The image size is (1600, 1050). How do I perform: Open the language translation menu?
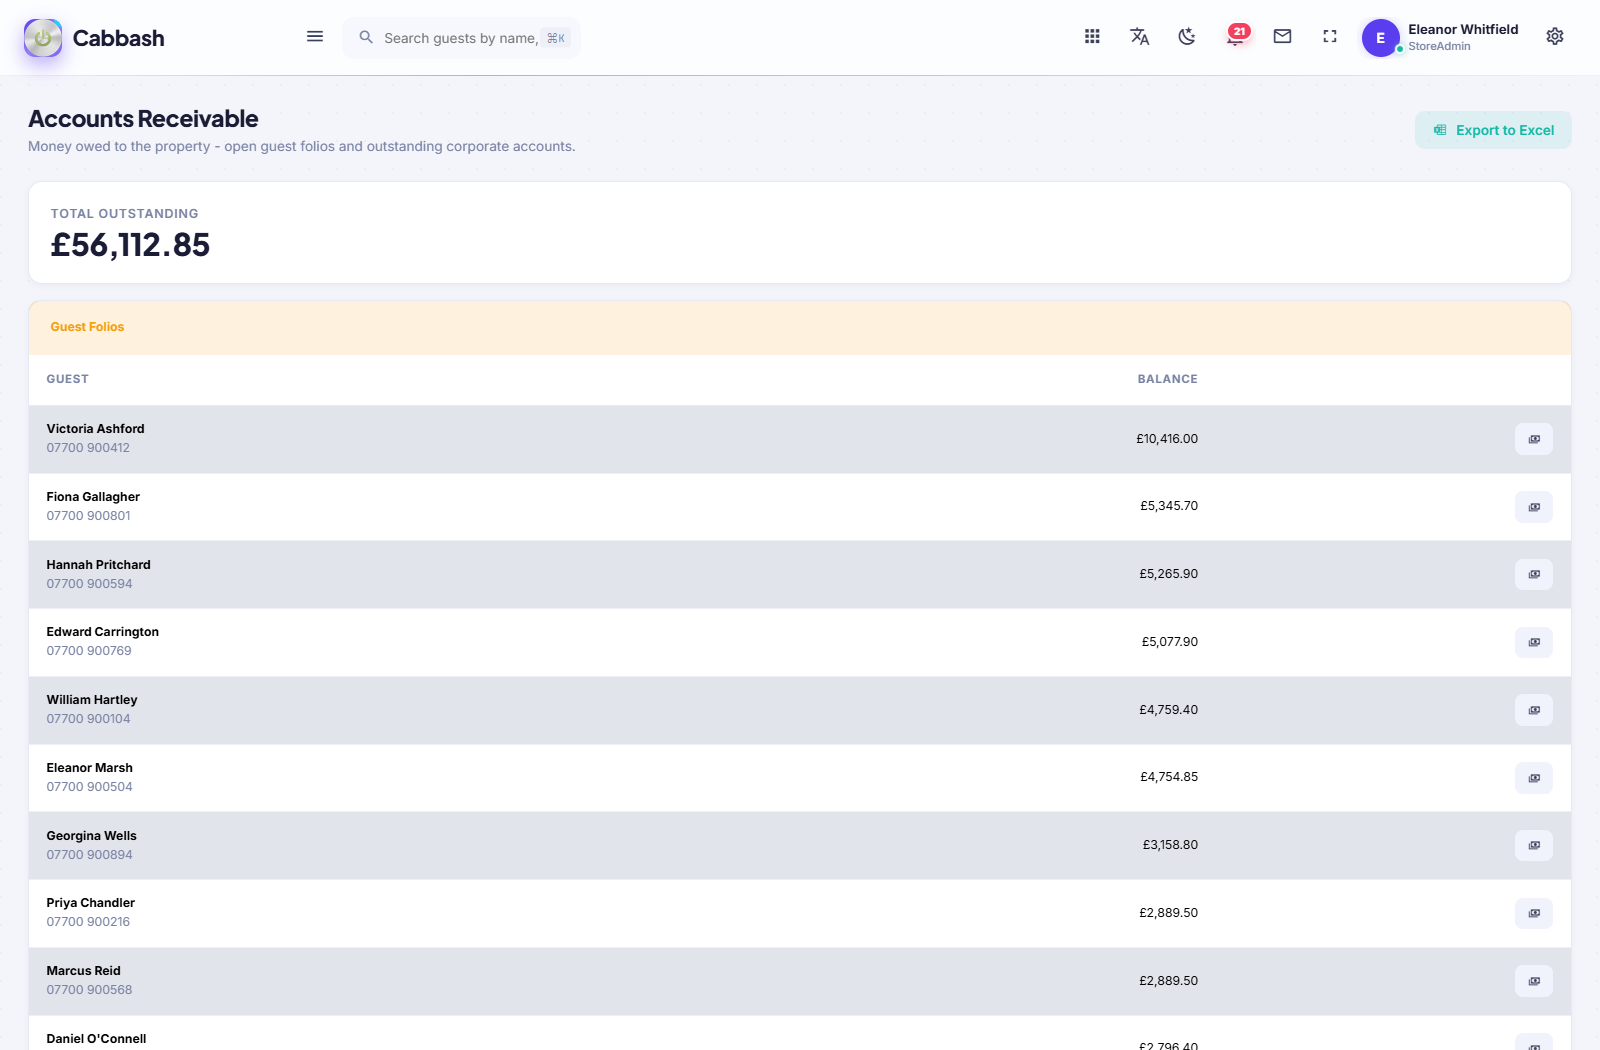(1140, 36)
